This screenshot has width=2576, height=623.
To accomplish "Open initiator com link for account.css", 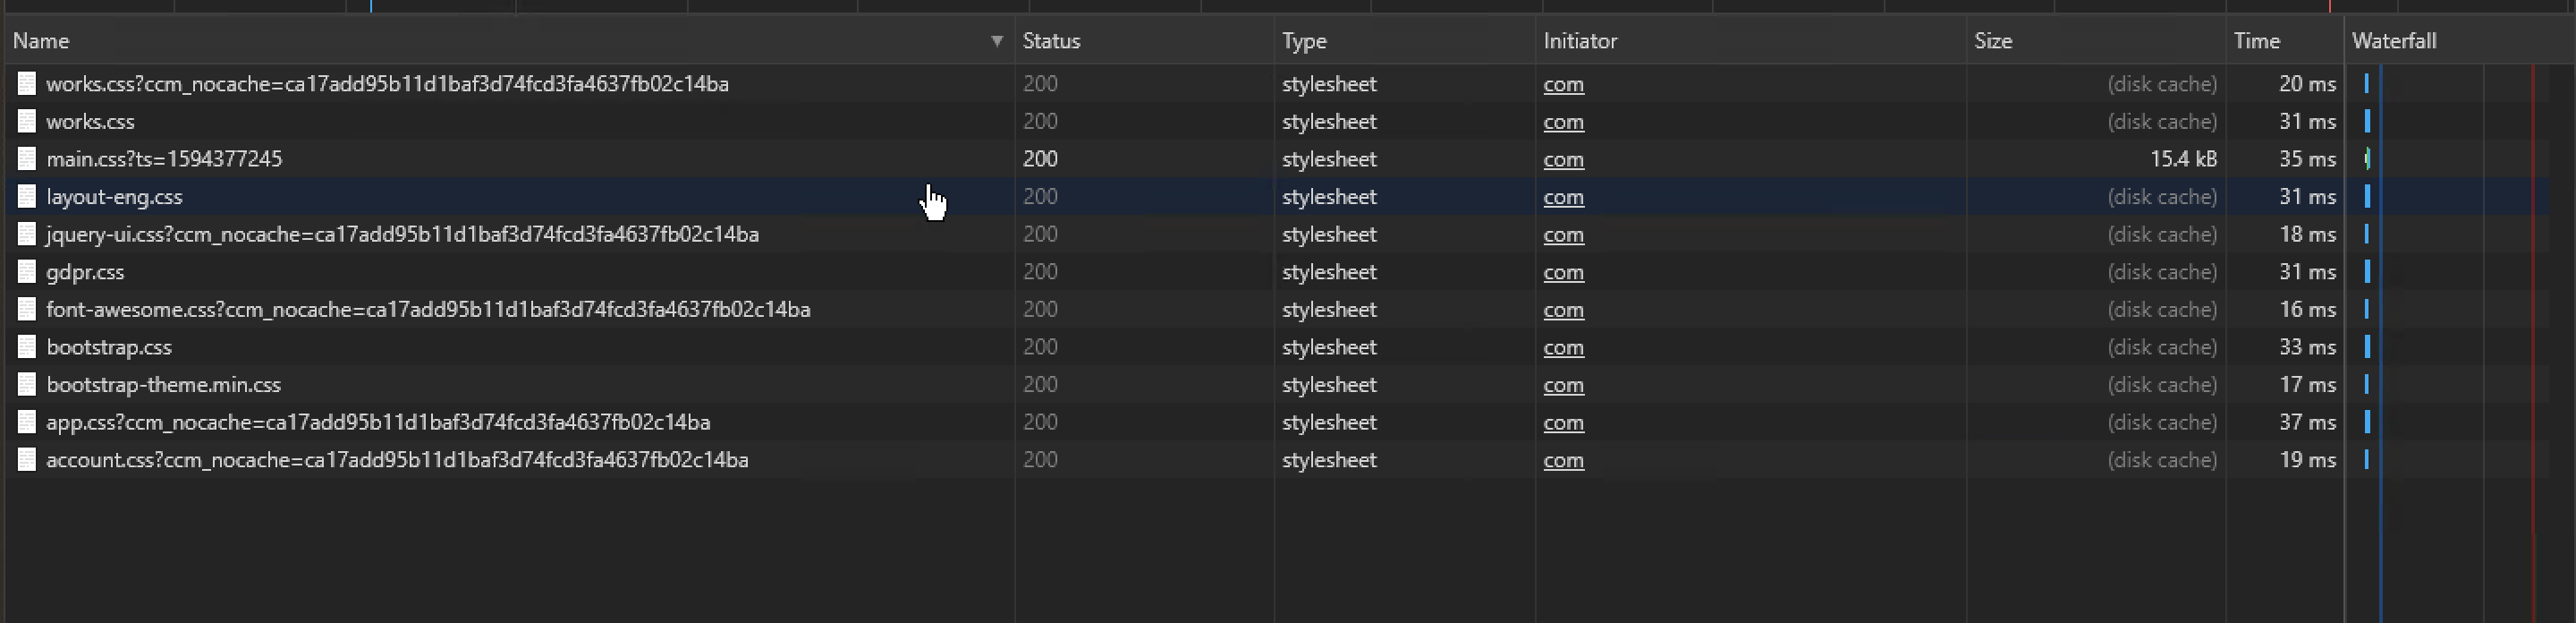I will [x=1563, y=460].
